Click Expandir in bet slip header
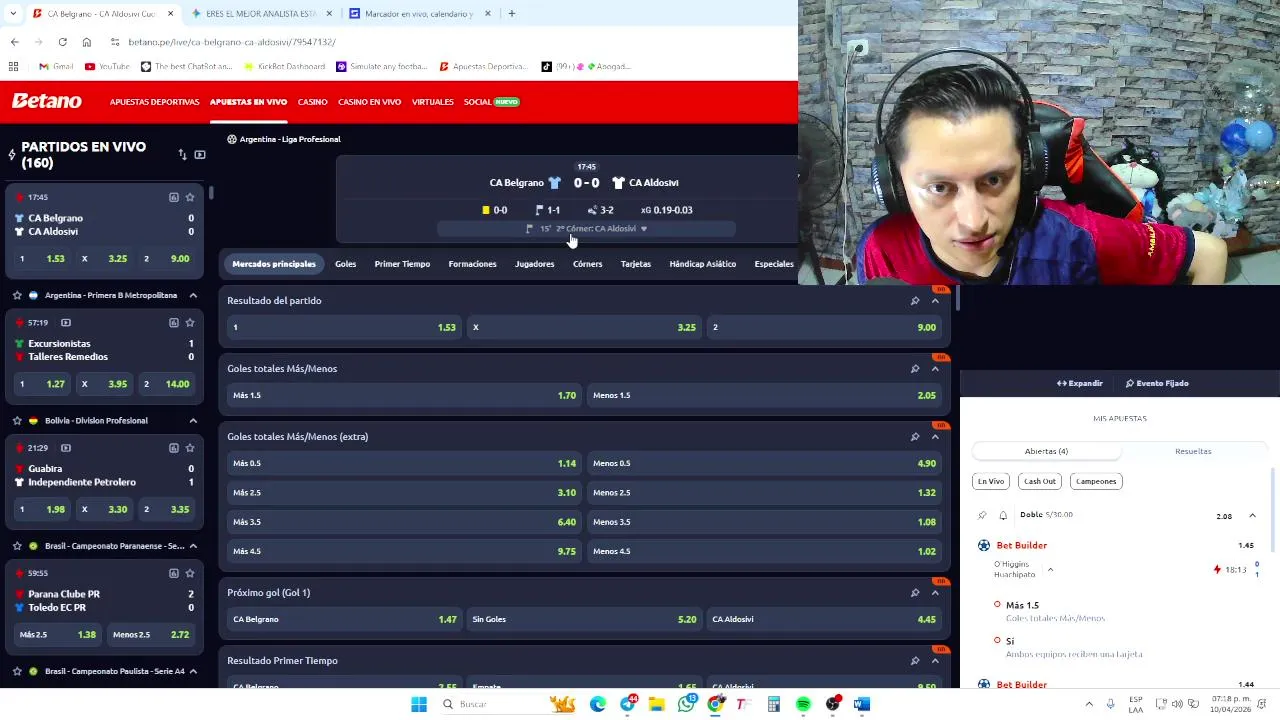 [x=1080, y=383]
